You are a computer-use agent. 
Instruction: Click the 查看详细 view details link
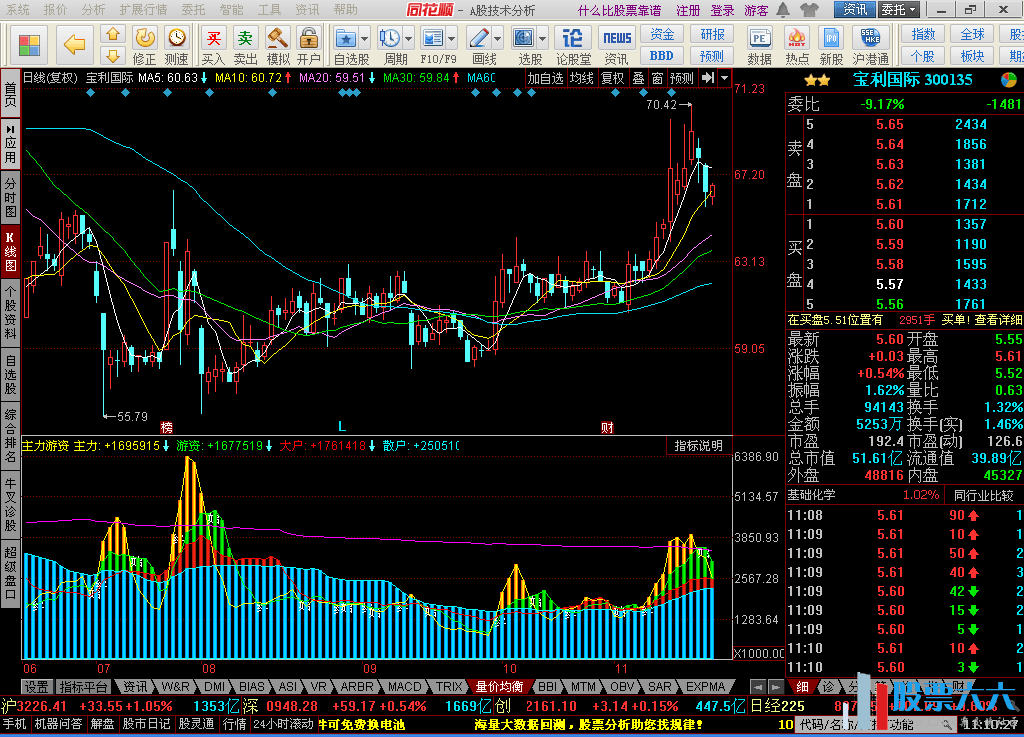coord(999,320)
